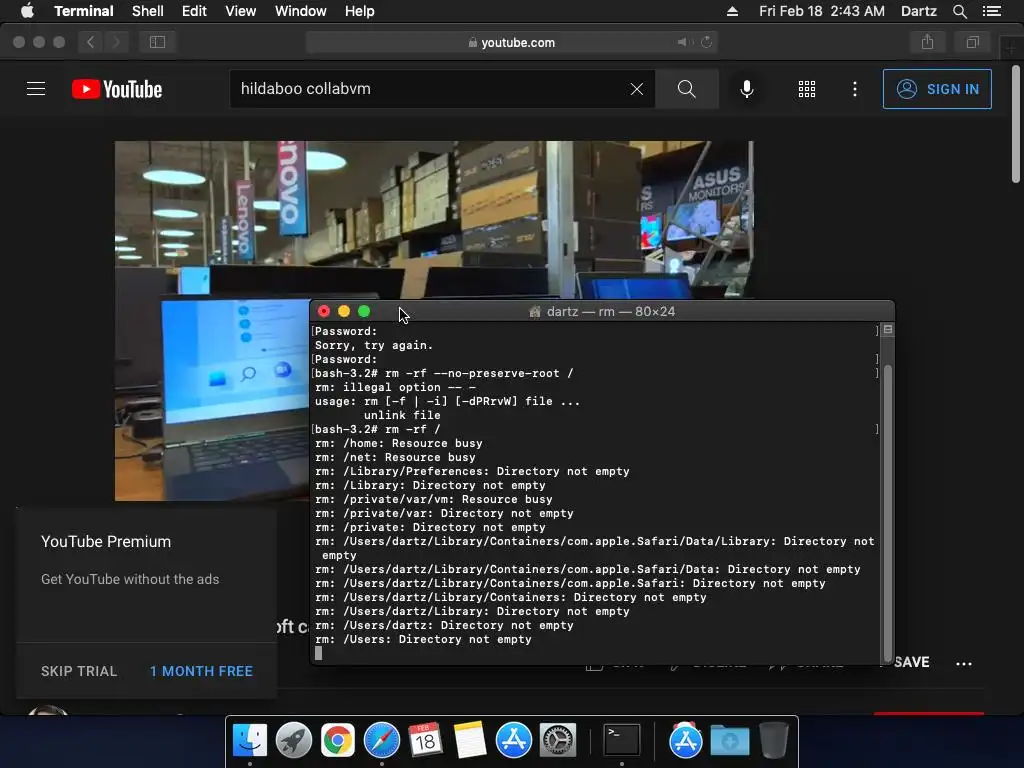The image size is (1024, 768).
Task: Open the Shell menu
Action: pyautogui.click(x=148, y=11)
